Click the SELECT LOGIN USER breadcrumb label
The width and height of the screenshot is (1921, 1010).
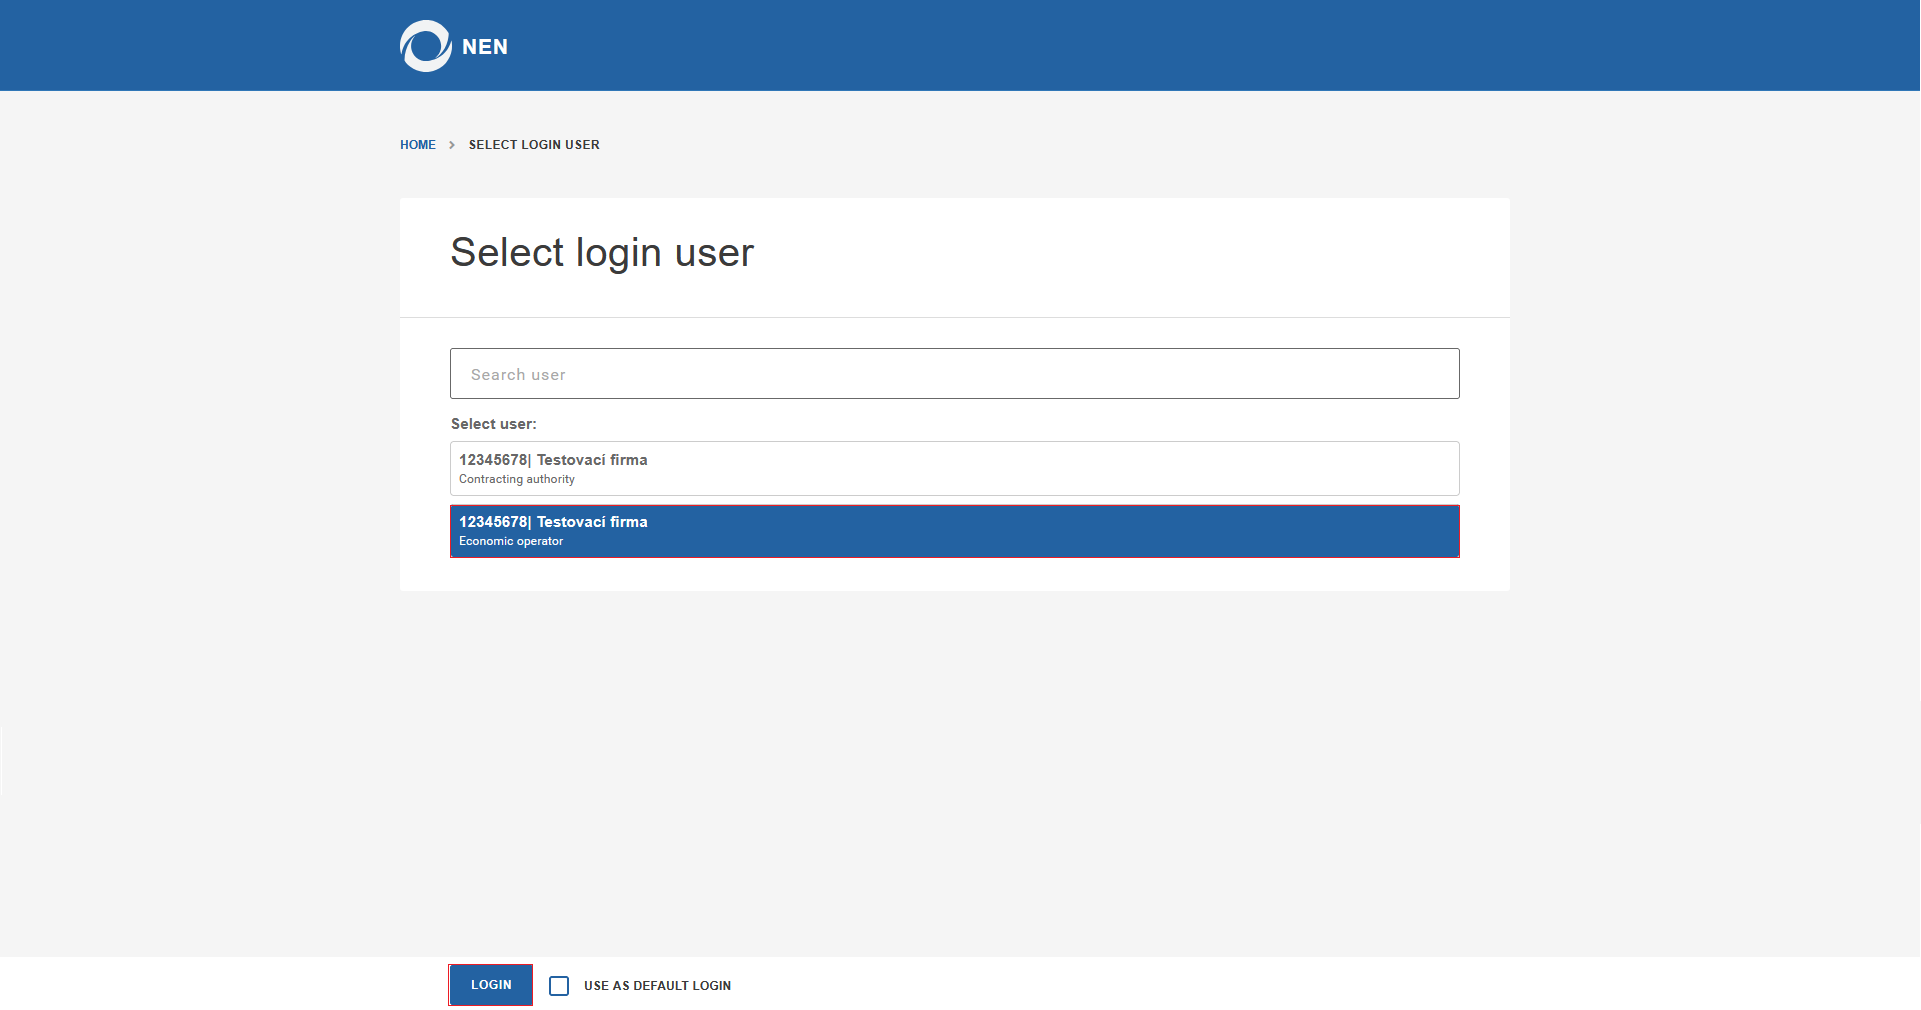tap(533, 144)
